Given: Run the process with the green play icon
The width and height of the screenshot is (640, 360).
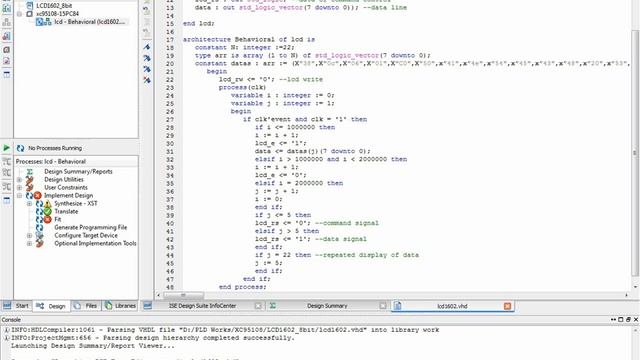Looking at the screenshot, I should tap(7, 148).
